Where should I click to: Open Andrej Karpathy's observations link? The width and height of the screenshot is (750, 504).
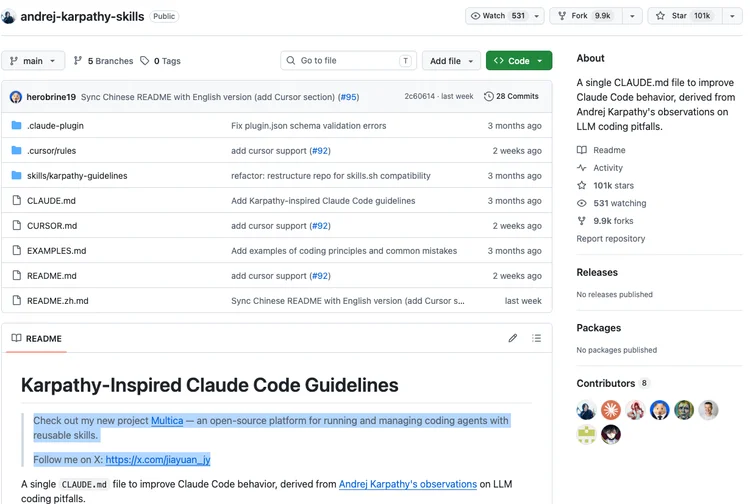408,484
